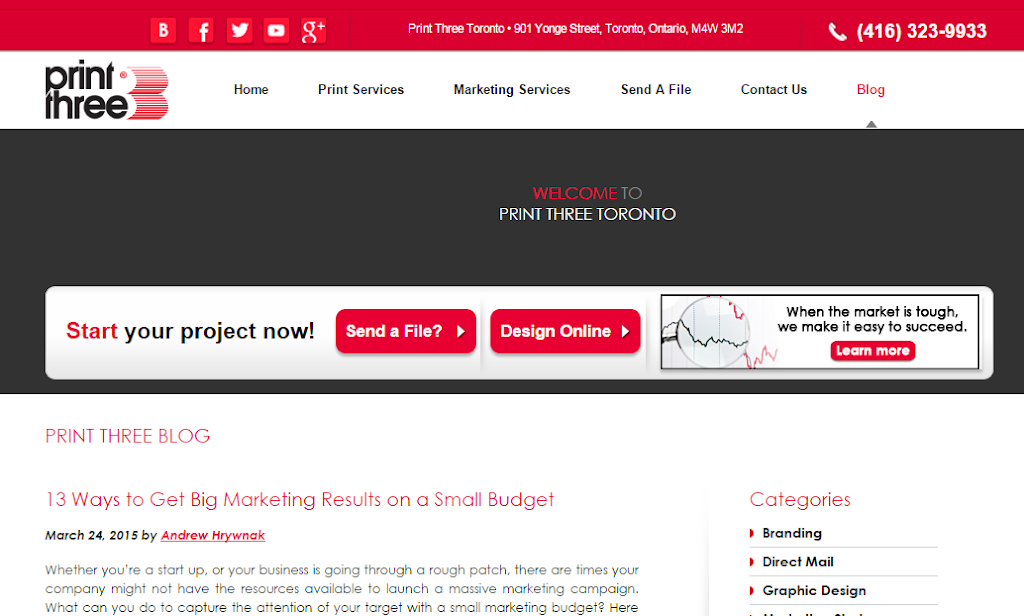Click the phone handset icon
Viewport: 1024px width, 616px height.
[837, 31]
